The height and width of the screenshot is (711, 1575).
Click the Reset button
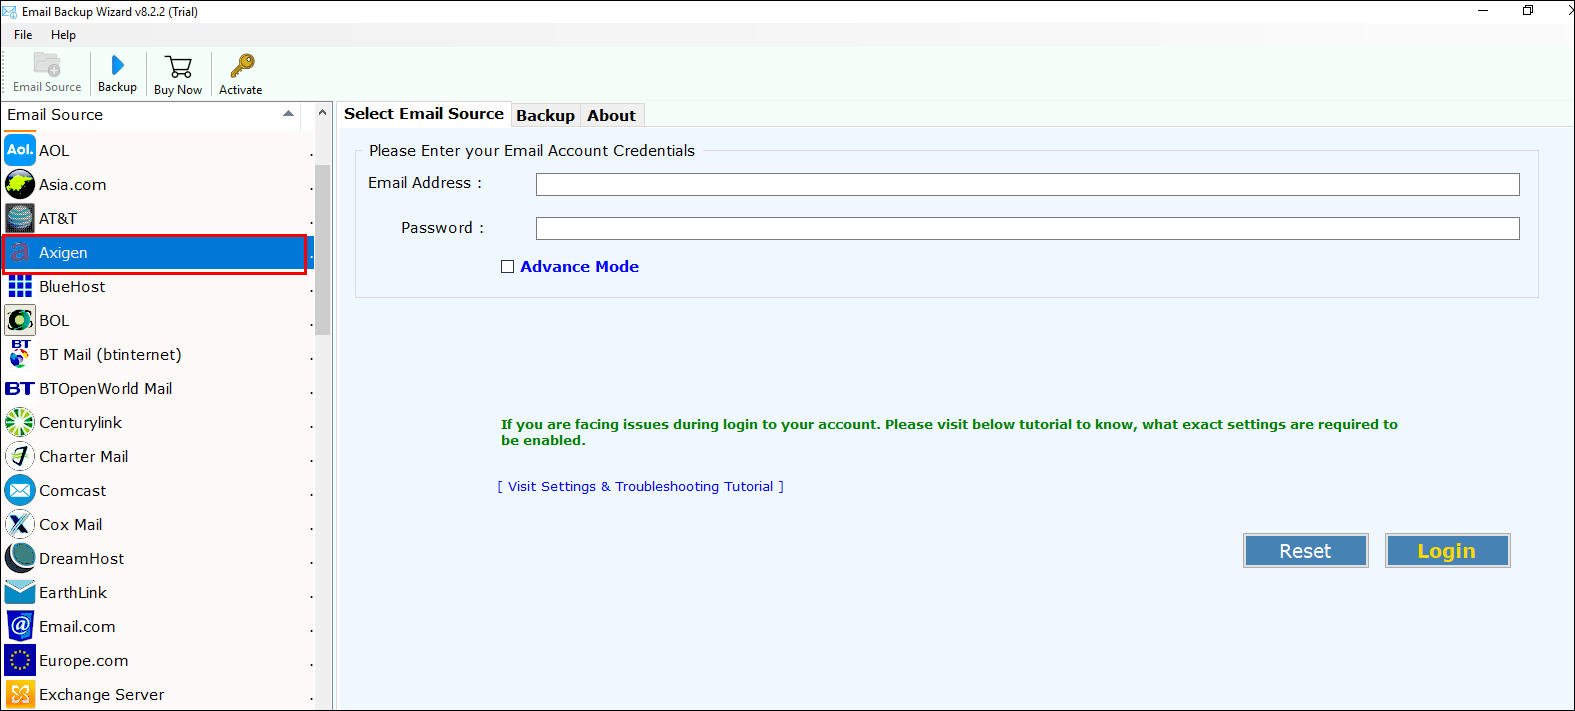tap(1305, 551)
